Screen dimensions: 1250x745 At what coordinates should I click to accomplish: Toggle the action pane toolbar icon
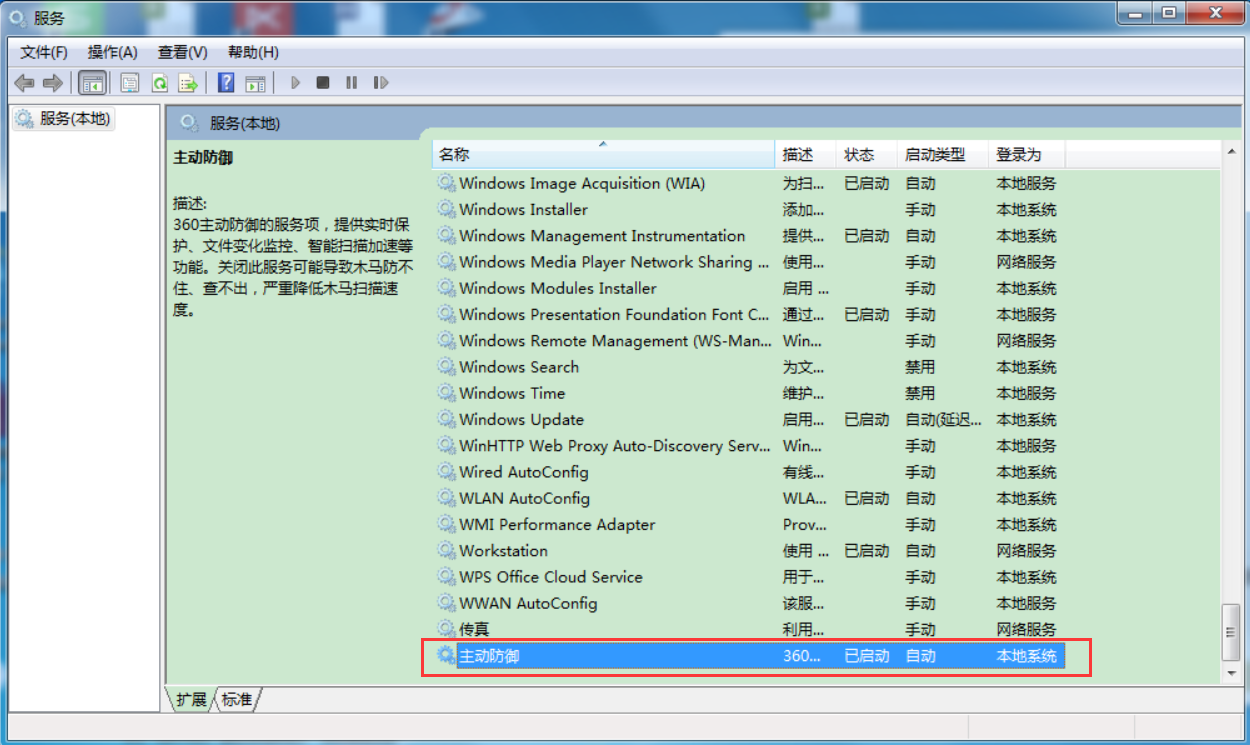(255, 83)
